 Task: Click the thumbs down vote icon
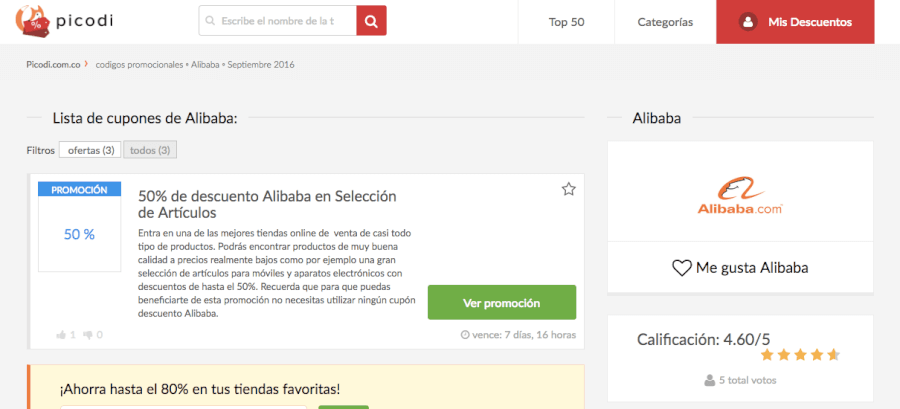click(x=88, y=335)
